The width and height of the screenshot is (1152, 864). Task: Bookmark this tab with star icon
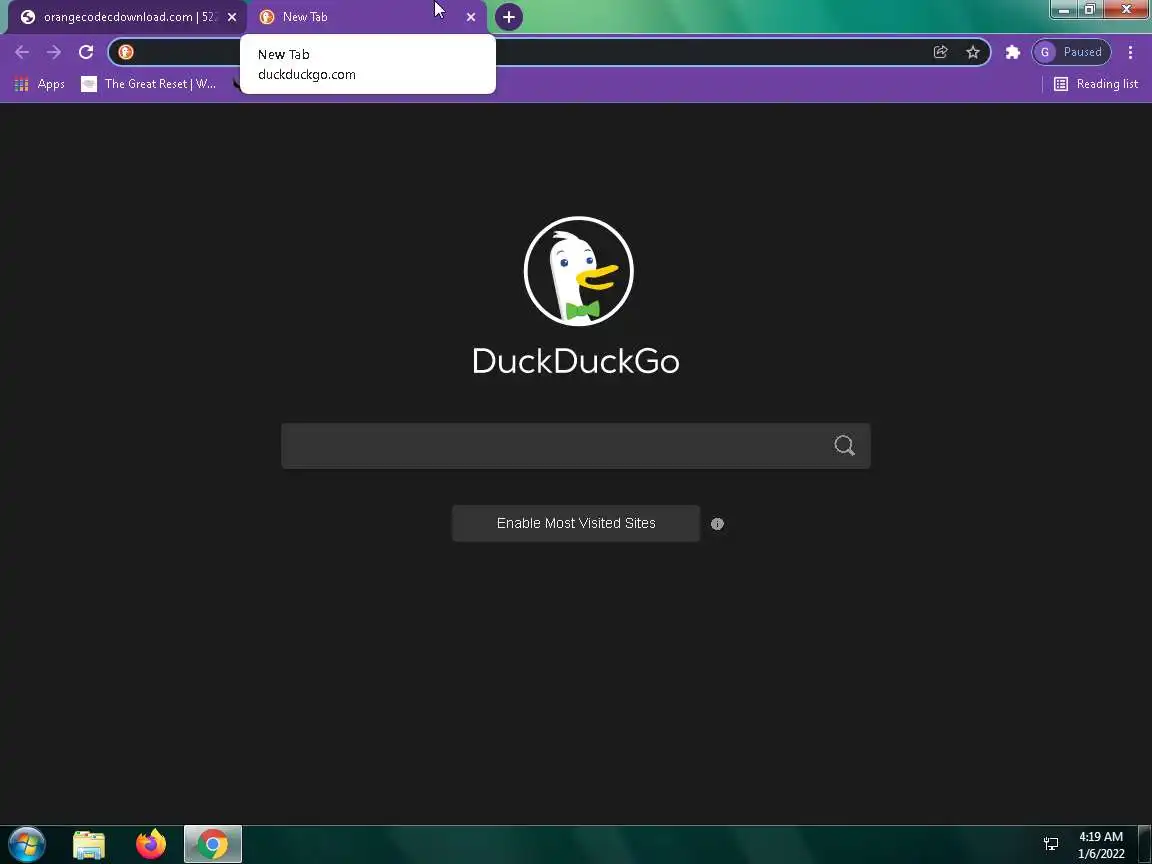pos(973,52)
